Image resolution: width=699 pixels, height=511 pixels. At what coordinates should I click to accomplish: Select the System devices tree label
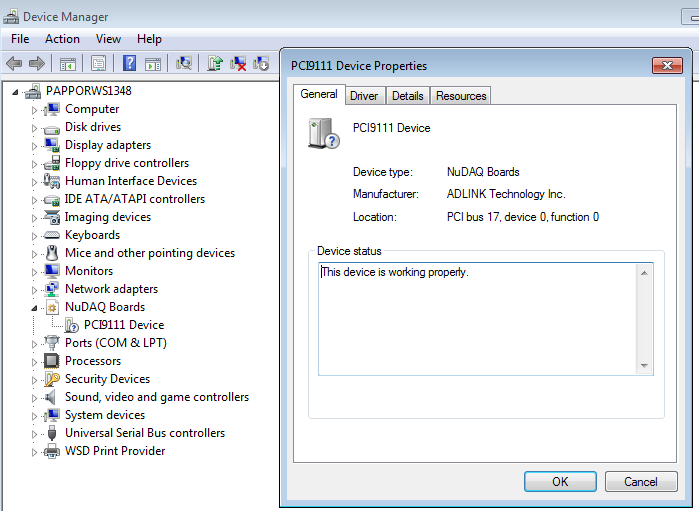105,415
